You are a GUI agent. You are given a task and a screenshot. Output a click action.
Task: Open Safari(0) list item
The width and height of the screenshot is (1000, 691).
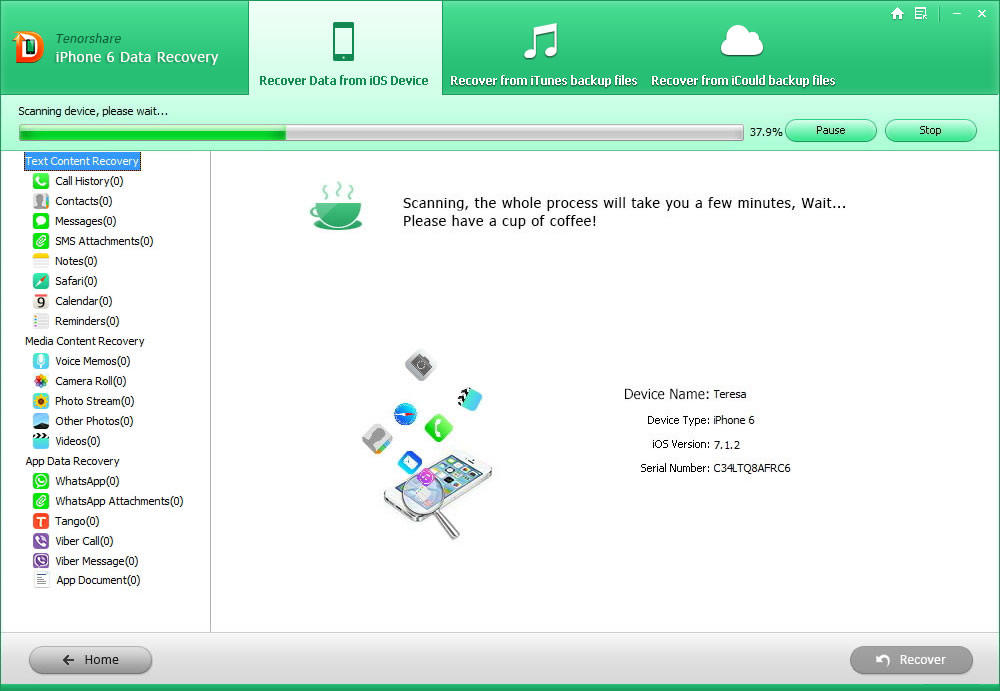pos(76,281)
